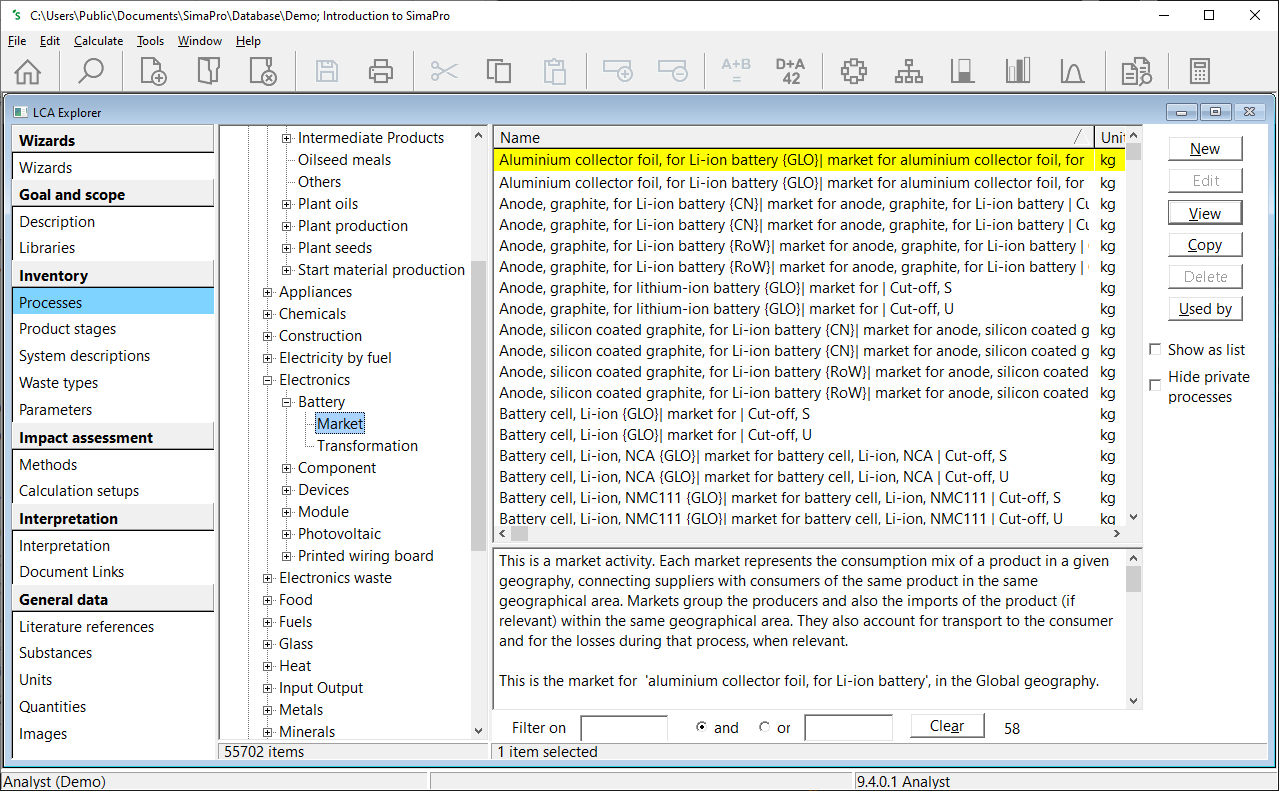Click the New document toolbar icon

coord(153,71)
